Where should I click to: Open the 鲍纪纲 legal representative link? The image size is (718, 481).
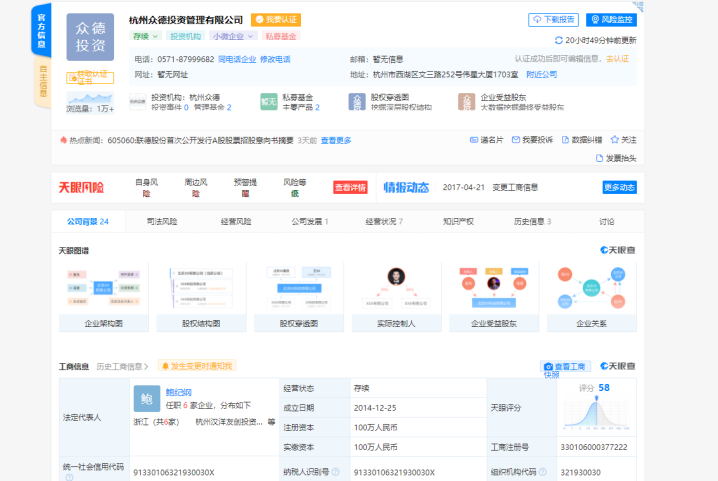179,393
